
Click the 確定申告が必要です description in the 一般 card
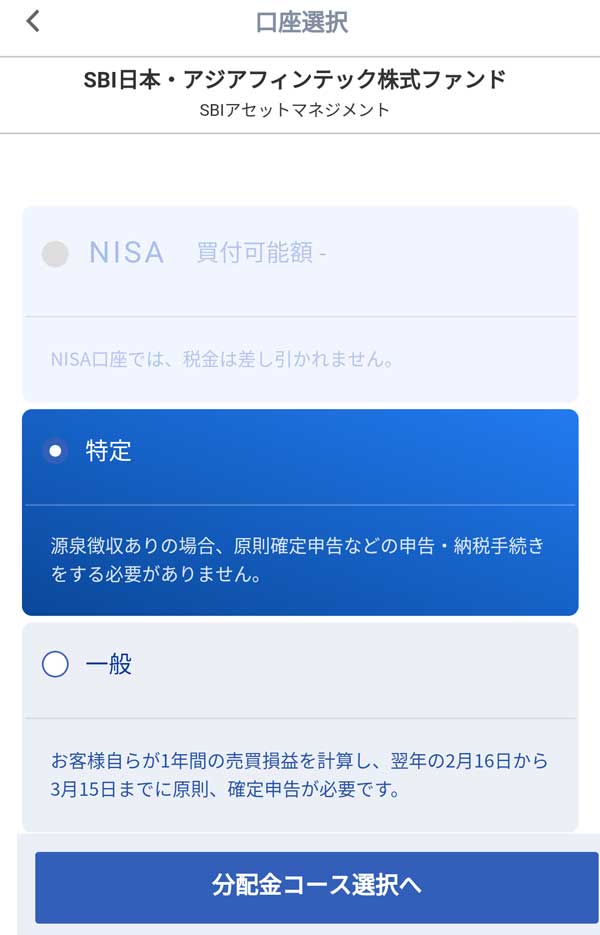(298, 775)
